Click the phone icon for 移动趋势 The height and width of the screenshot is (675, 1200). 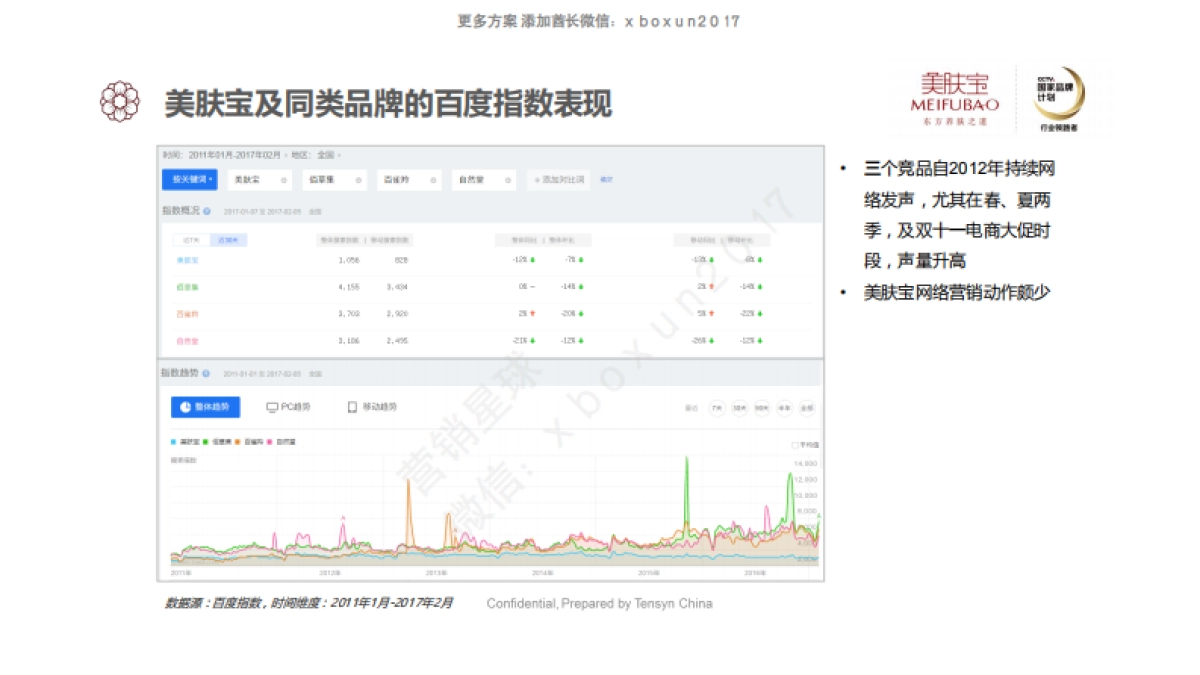pyautogui.click(x=352, y=407)
